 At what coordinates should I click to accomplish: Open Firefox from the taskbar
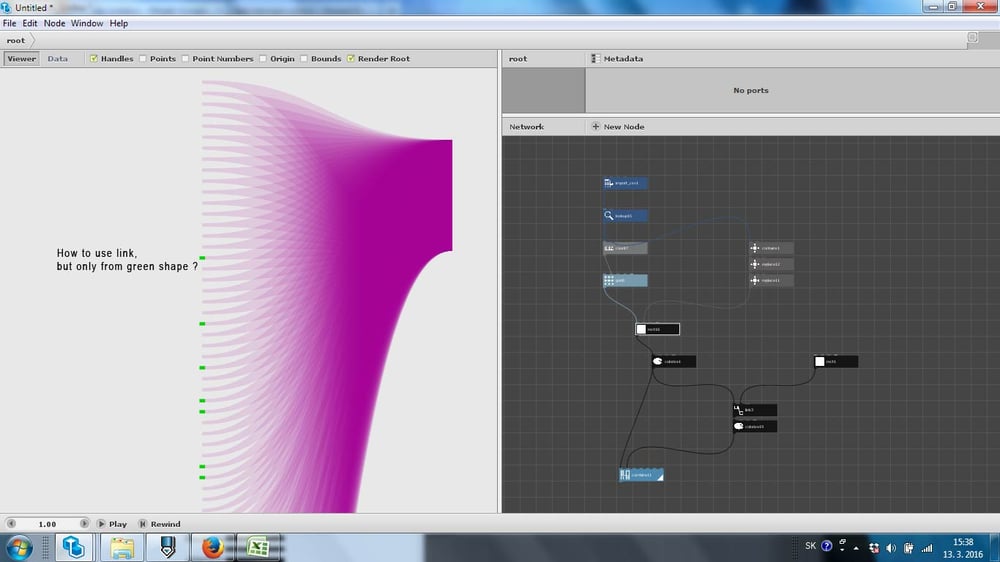pos(212,547)
